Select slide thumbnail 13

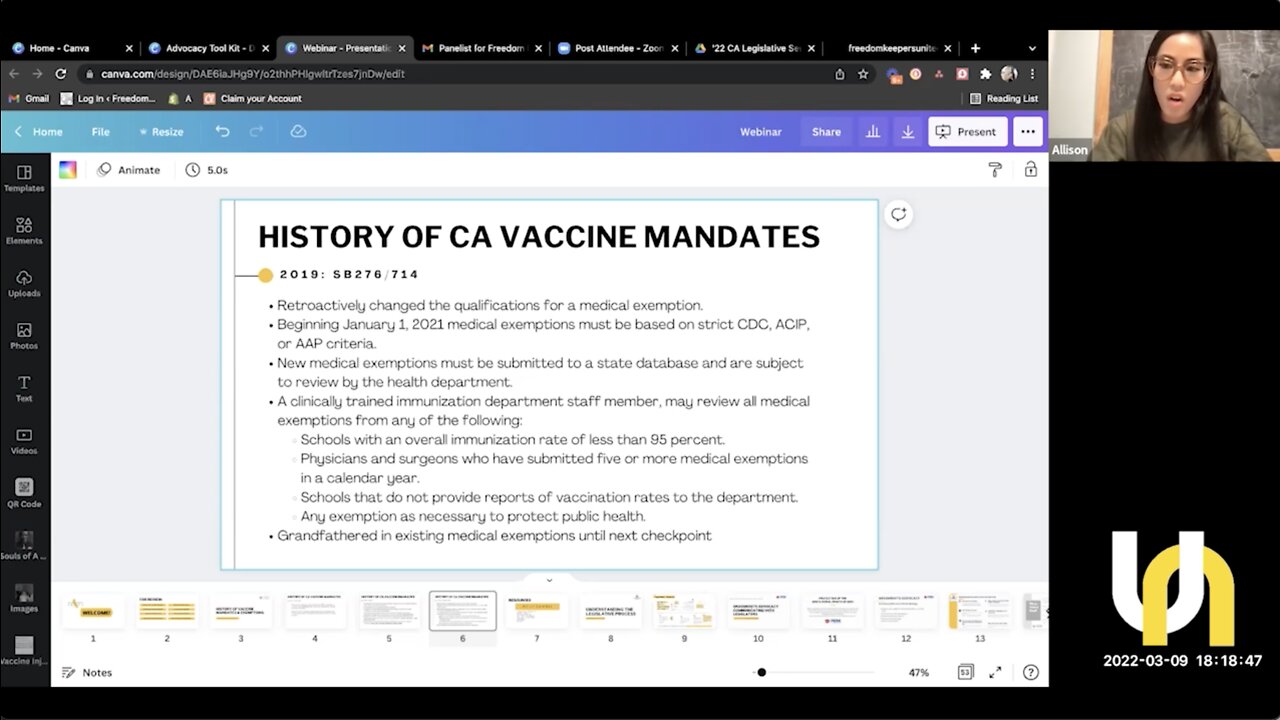[x=980, y=611]
